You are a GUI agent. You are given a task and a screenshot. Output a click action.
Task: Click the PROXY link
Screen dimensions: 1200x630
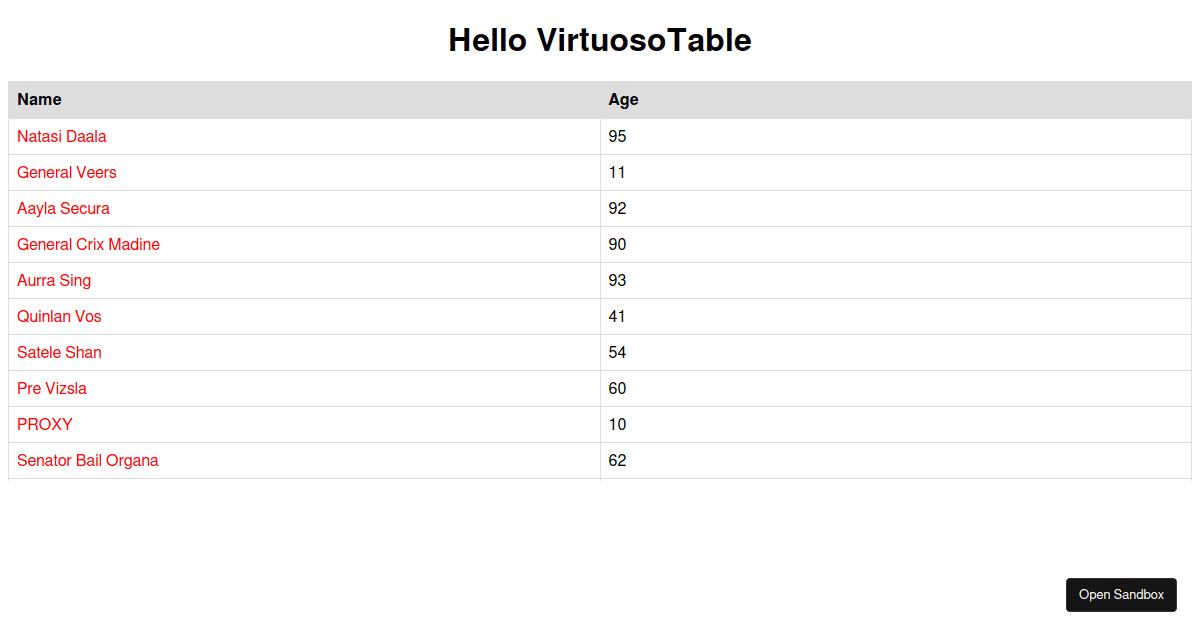[x=44, y=424]
